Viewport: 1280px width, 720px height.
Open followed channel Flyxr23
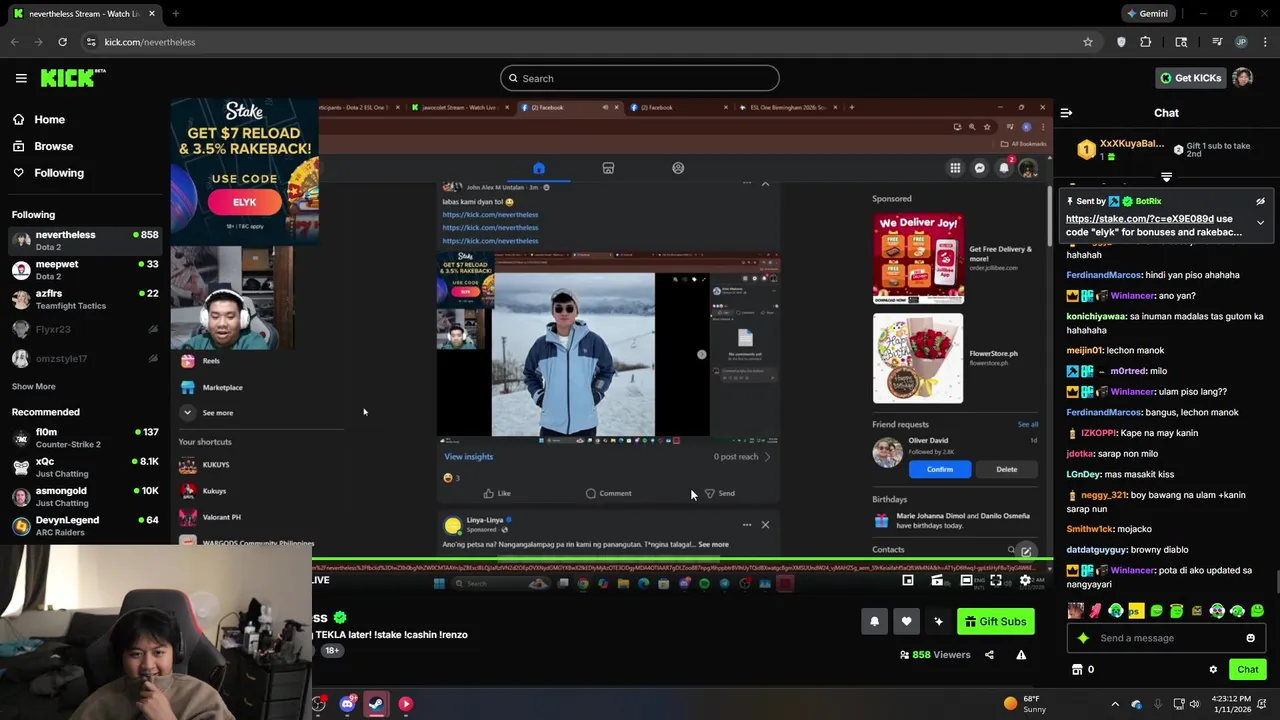point(85,329)
